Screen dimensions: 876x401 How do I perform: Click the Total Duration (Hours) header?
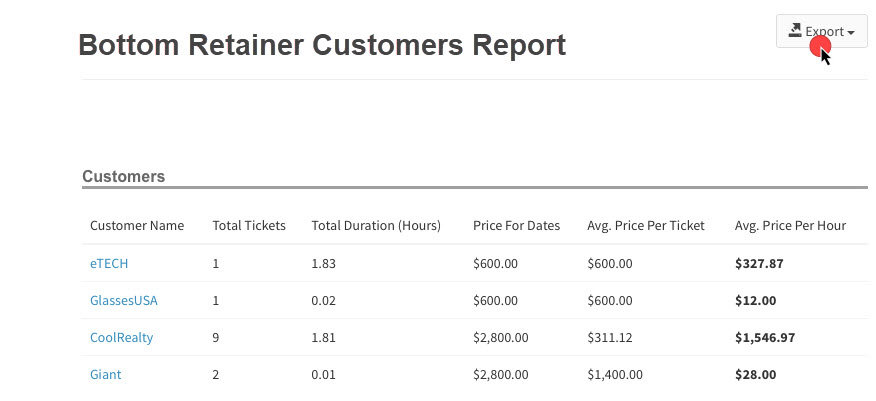(x=376, y=226)
